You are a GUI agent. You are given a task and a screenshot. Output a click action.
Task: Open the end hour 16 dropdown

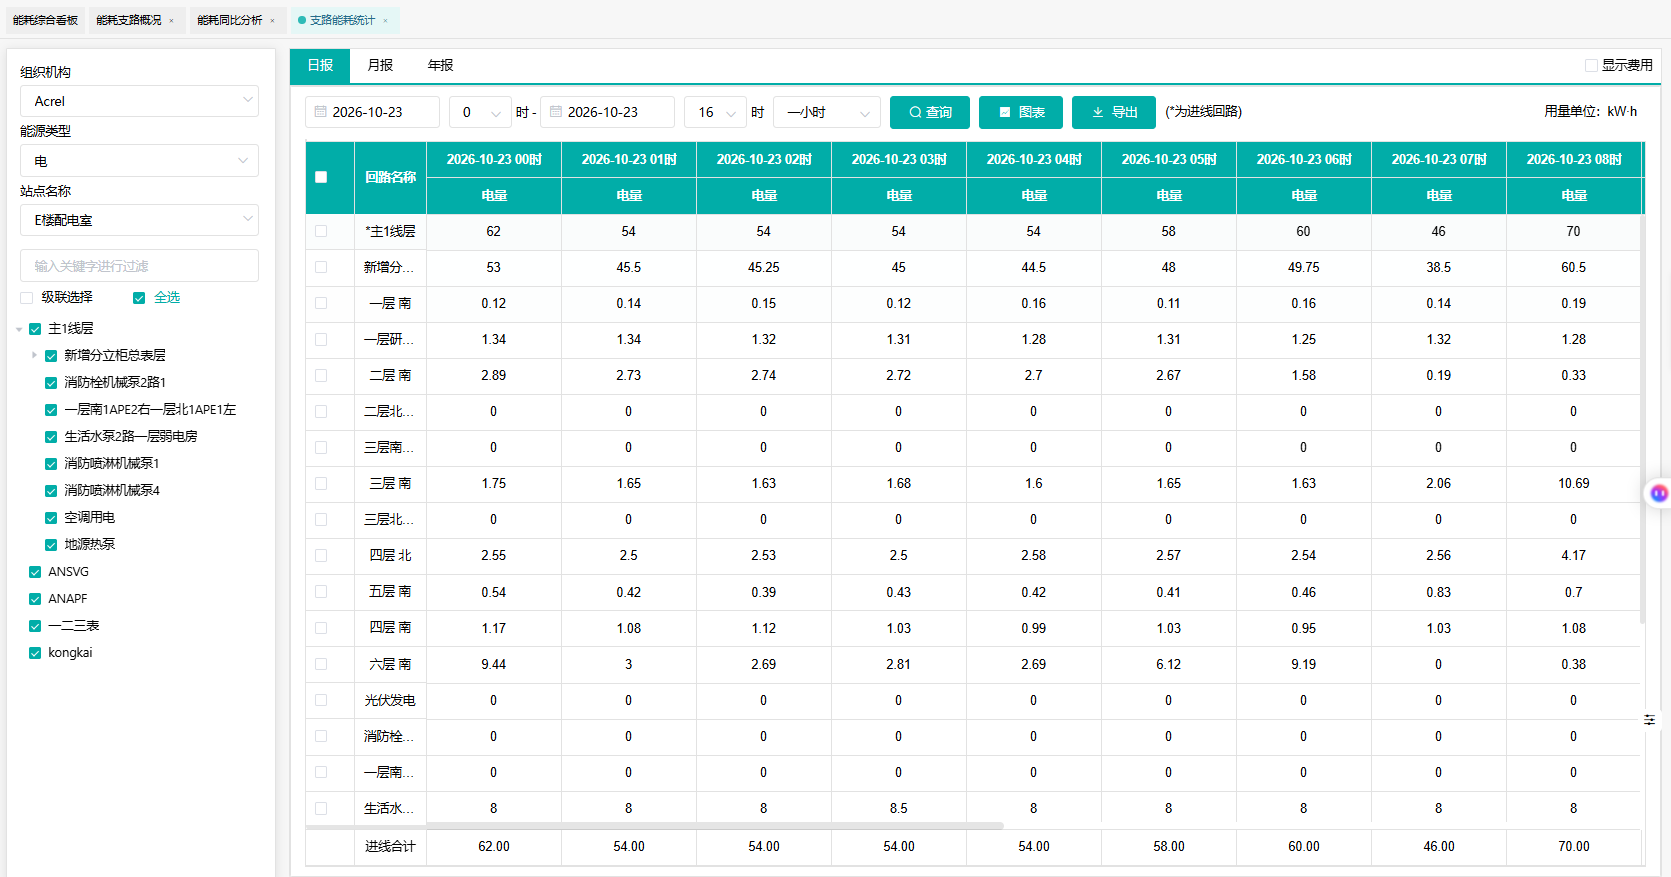coord(715,112)
